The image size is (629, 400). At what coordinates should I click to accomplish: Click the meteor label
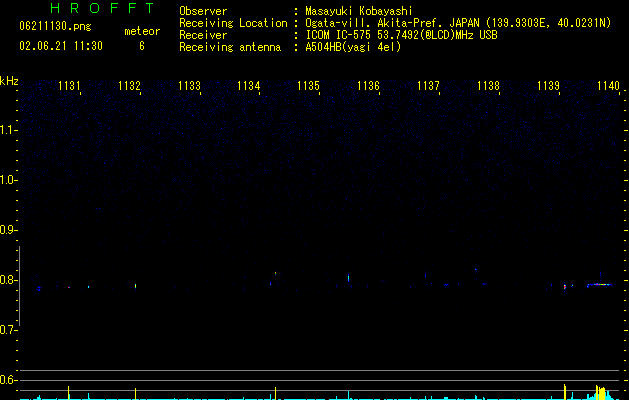(x=142, y=31)
